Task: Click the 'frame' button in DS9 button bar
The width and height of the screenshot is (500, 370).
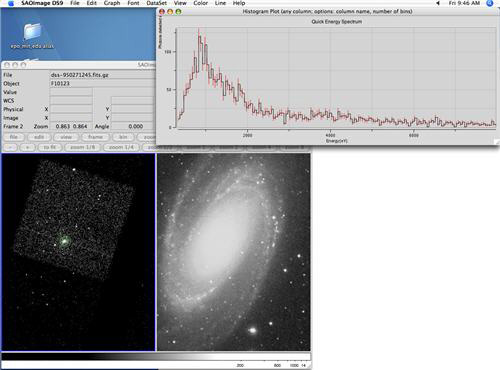Action: pos(95,137)
